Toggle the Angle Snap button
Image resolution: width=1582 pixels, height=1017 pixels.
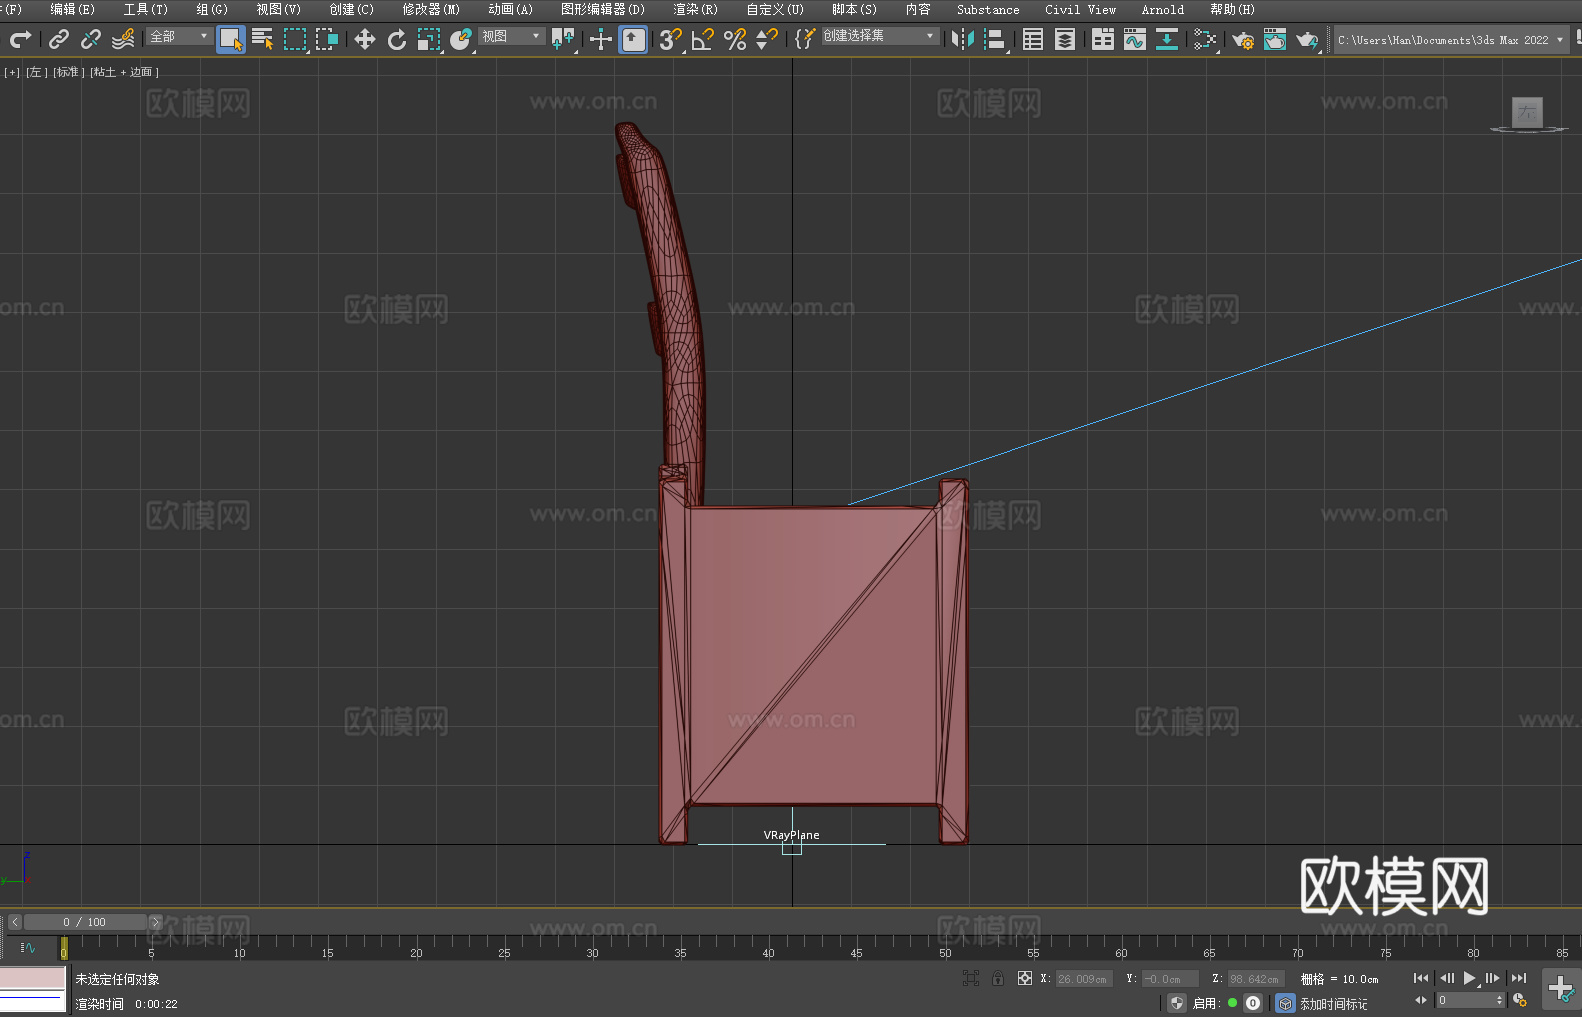point(703,39)
